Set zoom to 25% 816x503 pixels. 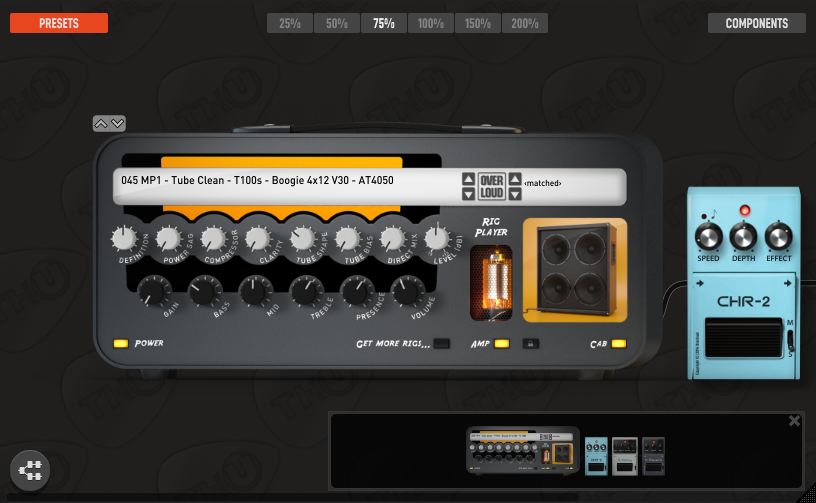coord(290,23)
